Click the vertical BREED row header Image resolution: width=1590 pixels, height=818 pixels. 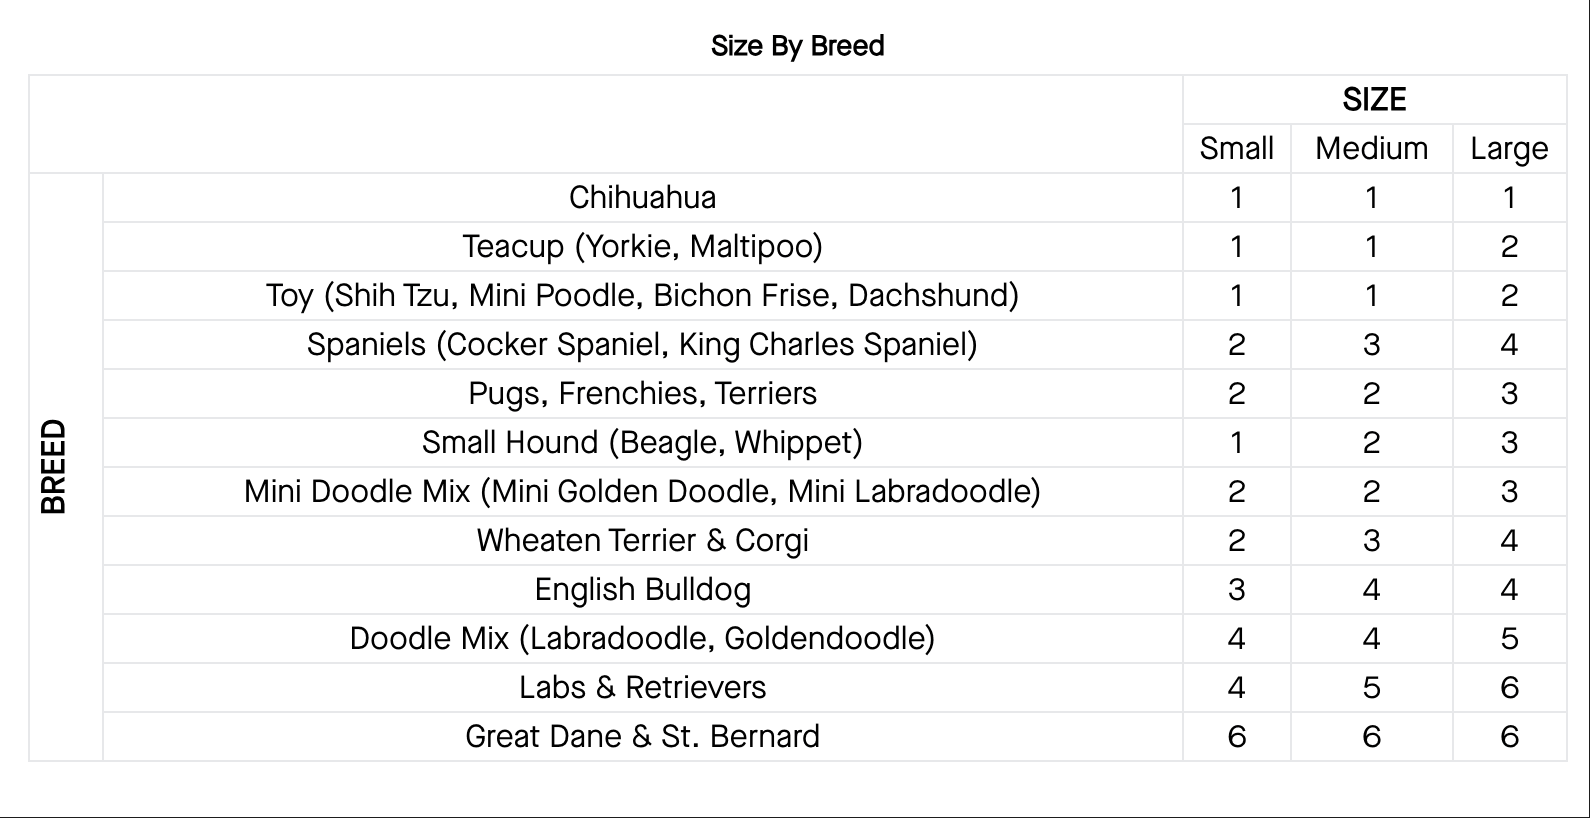tap(53, 466)
